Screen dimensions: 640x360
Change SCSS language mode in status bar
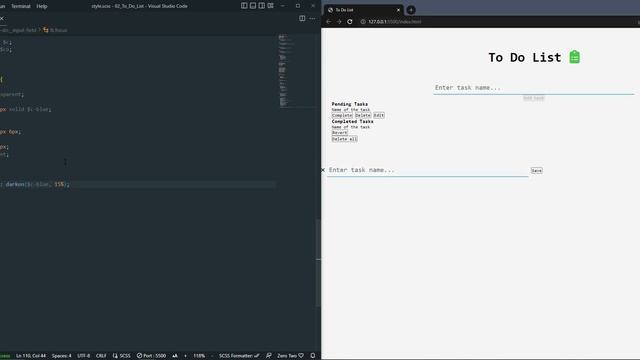click(122, 356)
